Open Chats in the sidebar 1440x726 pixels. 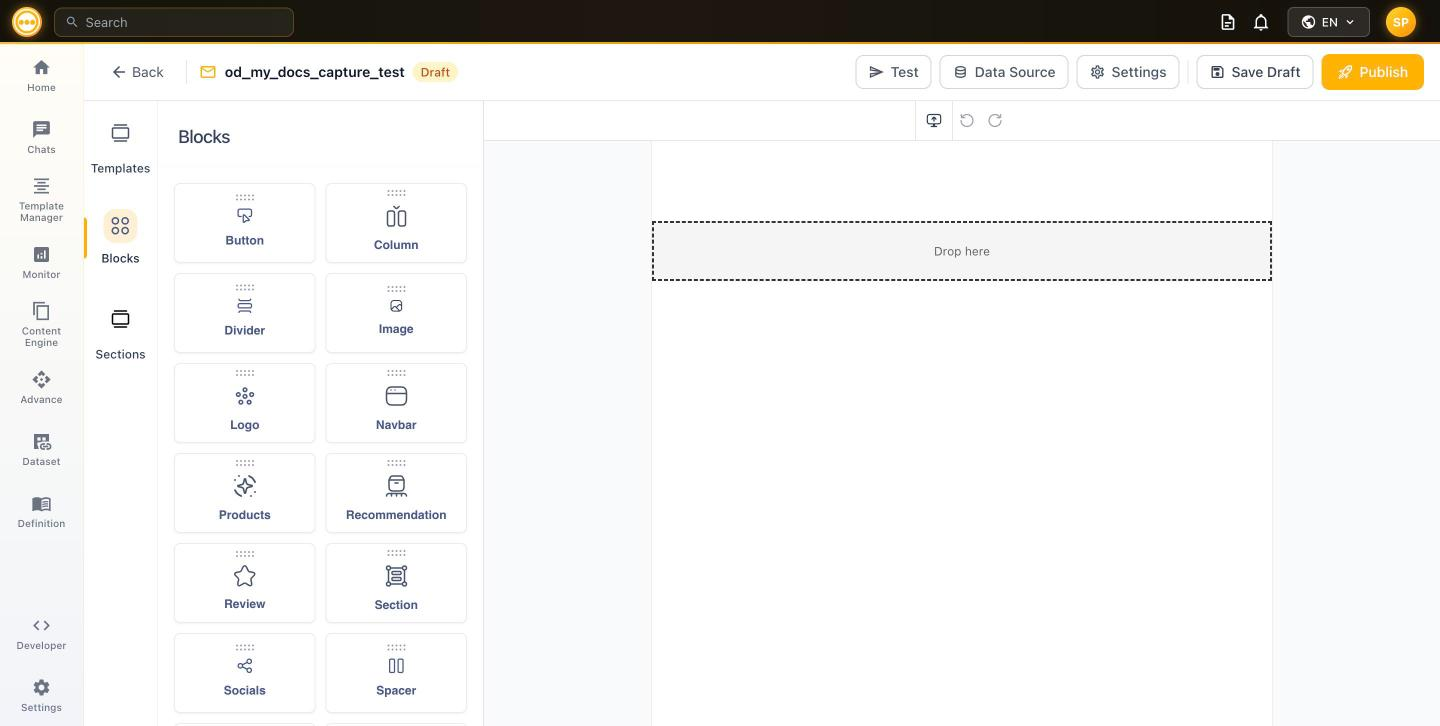41,137
